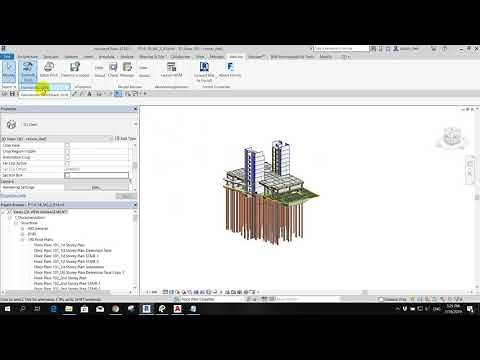Screen dimensions: 480x360
Task: Open File Explorer from the taskbar
Action: tap(69, 309)
